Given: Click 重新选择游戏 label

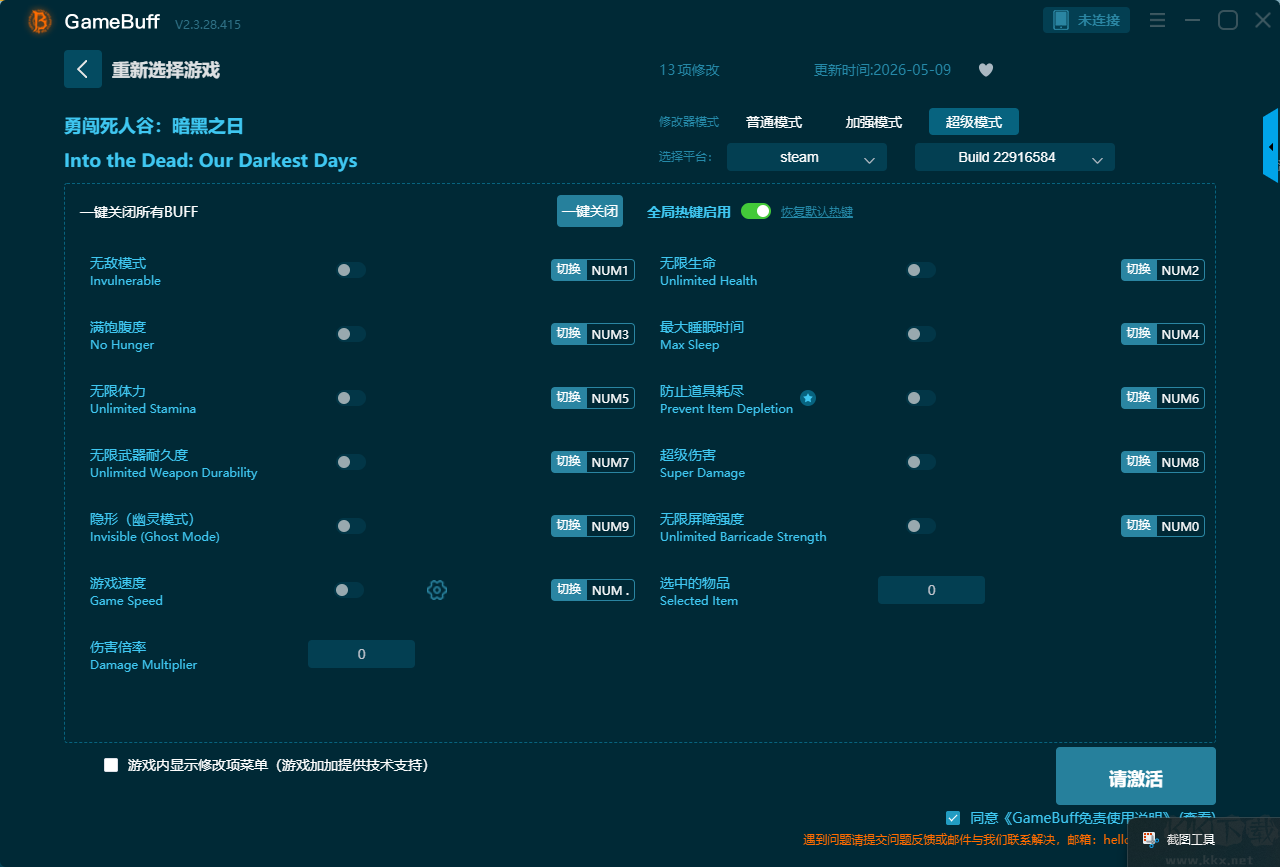Looking at the screenshot, I should 166,70.
